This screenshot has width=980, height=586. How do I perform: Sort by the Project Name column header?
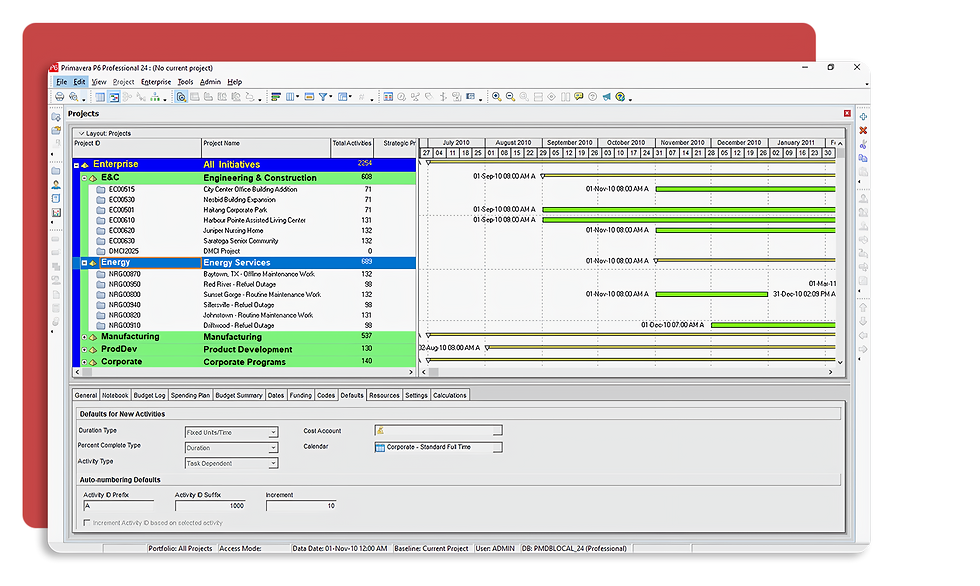click(x=266, y=147)
